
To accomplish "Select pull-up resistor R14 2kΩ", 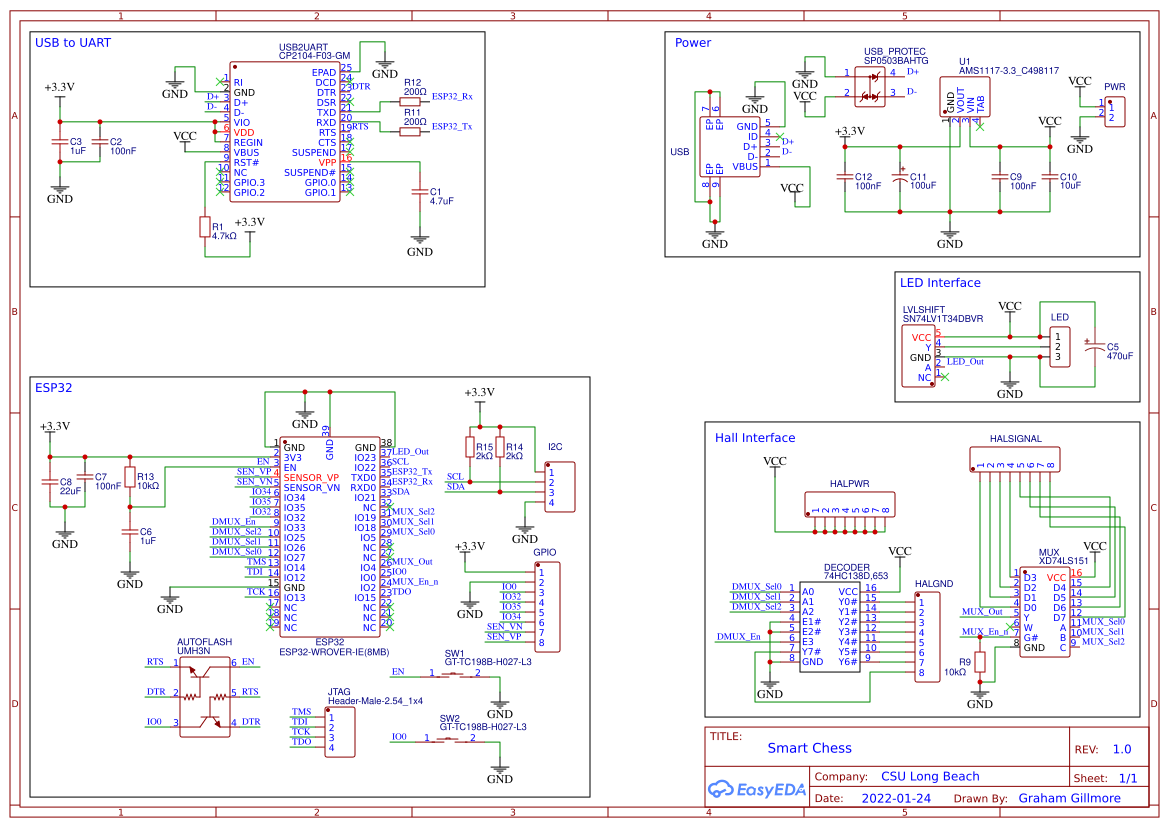I will coord(500,447).
